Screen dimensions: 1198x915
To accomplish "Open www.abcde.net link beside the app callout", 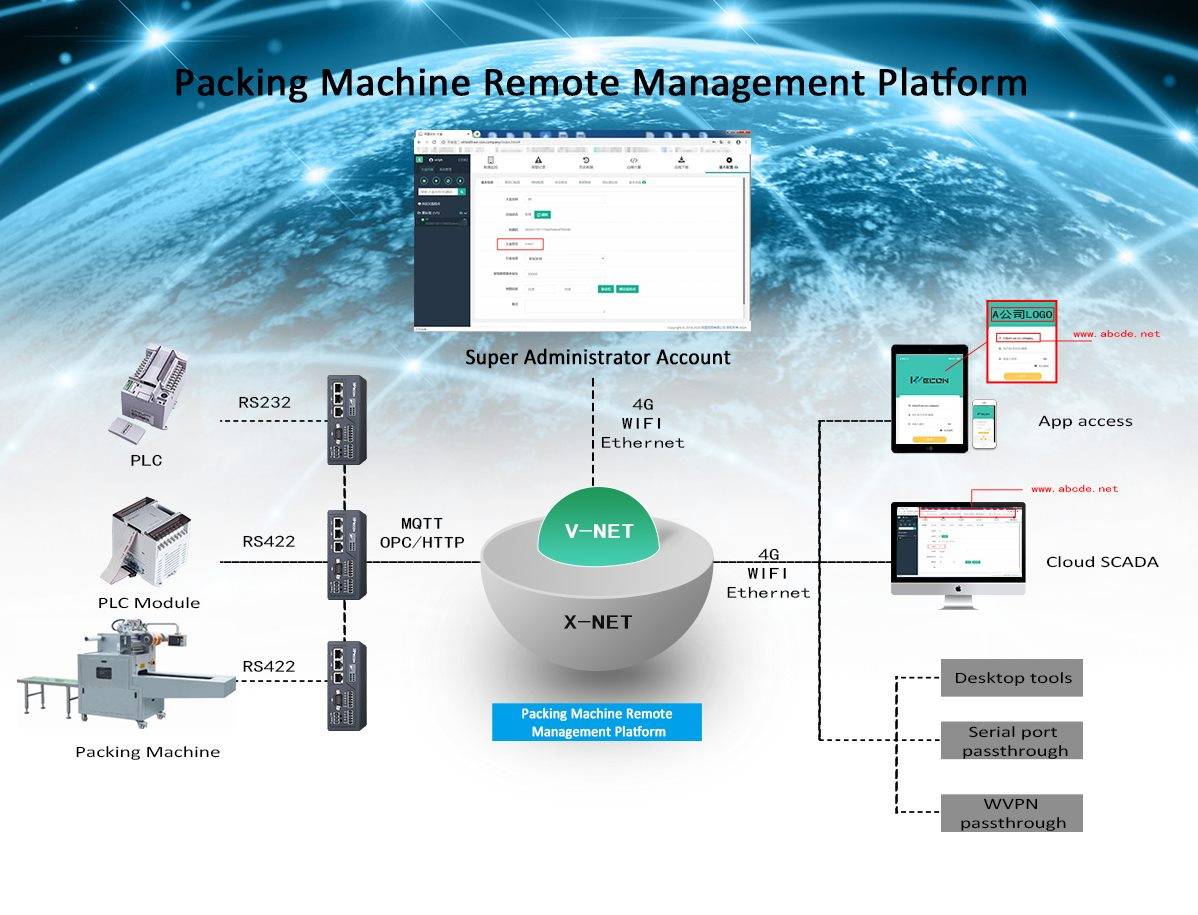I will pos(1116,334).
